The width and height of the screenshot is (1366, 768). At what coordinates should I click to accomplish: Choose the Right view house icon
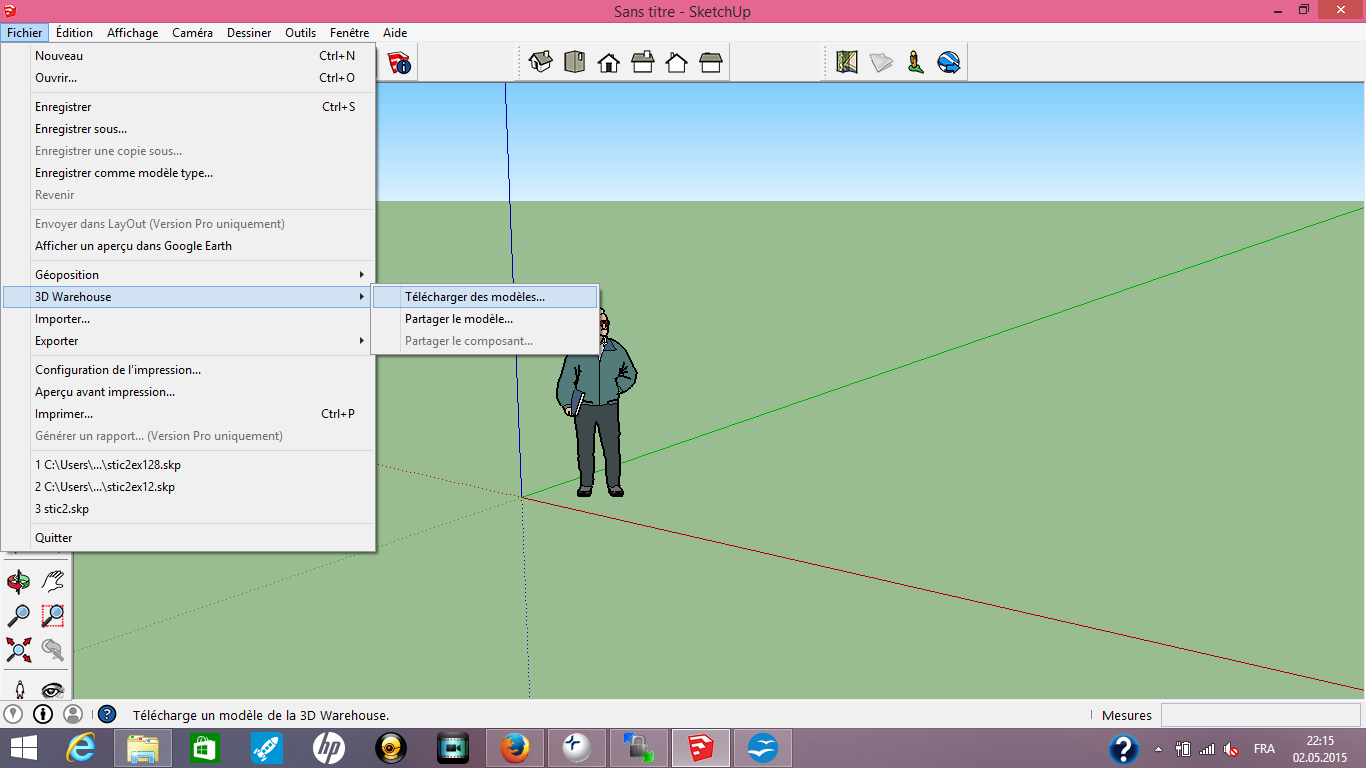[642, 62]
